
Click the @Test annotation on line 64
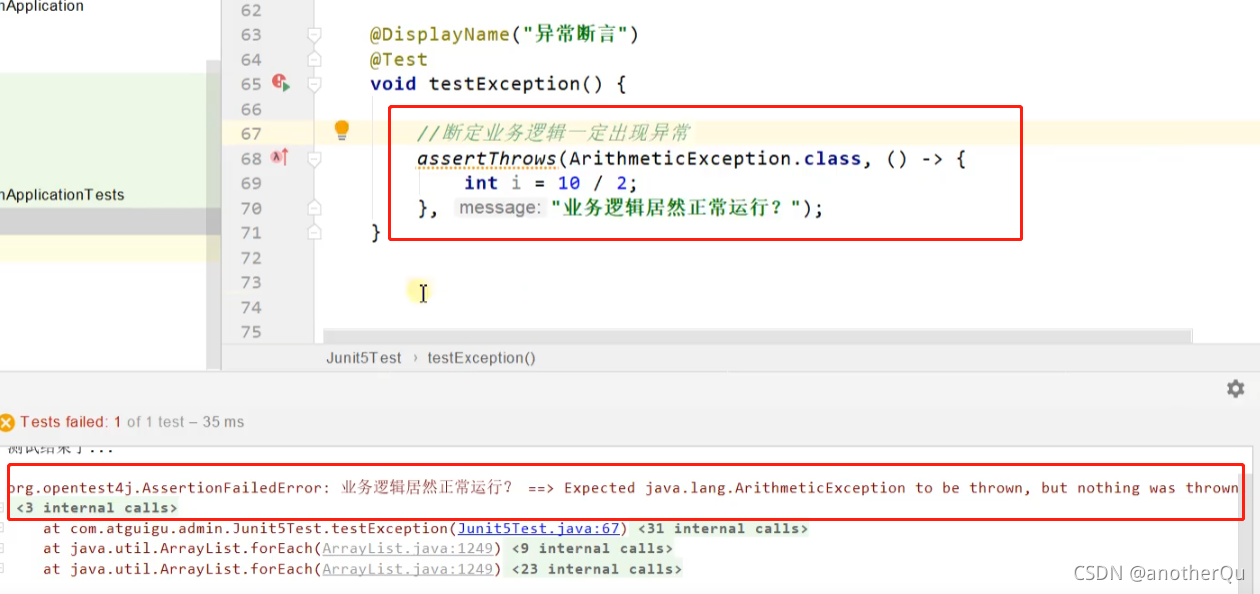tap(399, 60)
